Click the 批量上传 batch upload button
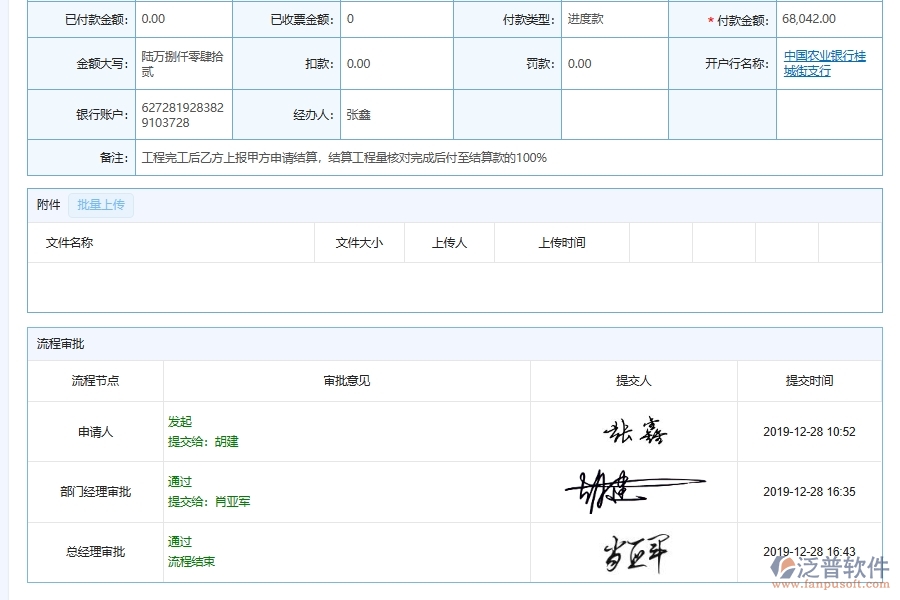 [x=100, y=205]
